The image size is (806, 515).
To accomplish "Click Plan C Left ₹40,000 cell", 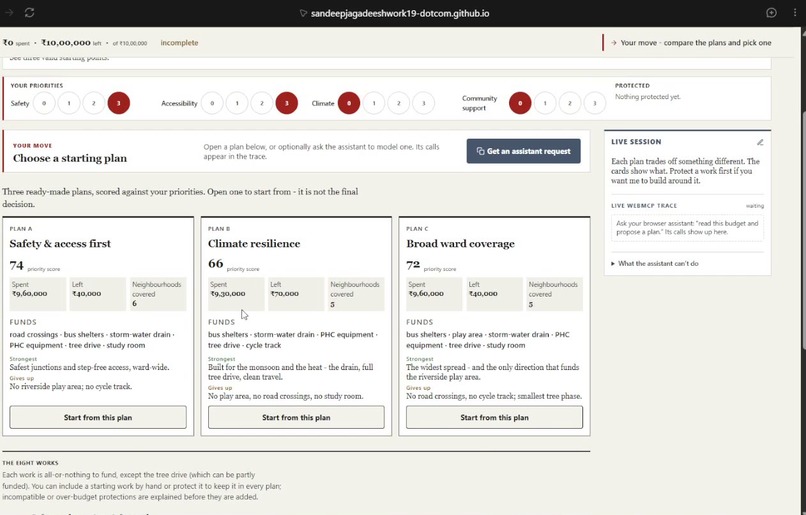I will point(494,294).
